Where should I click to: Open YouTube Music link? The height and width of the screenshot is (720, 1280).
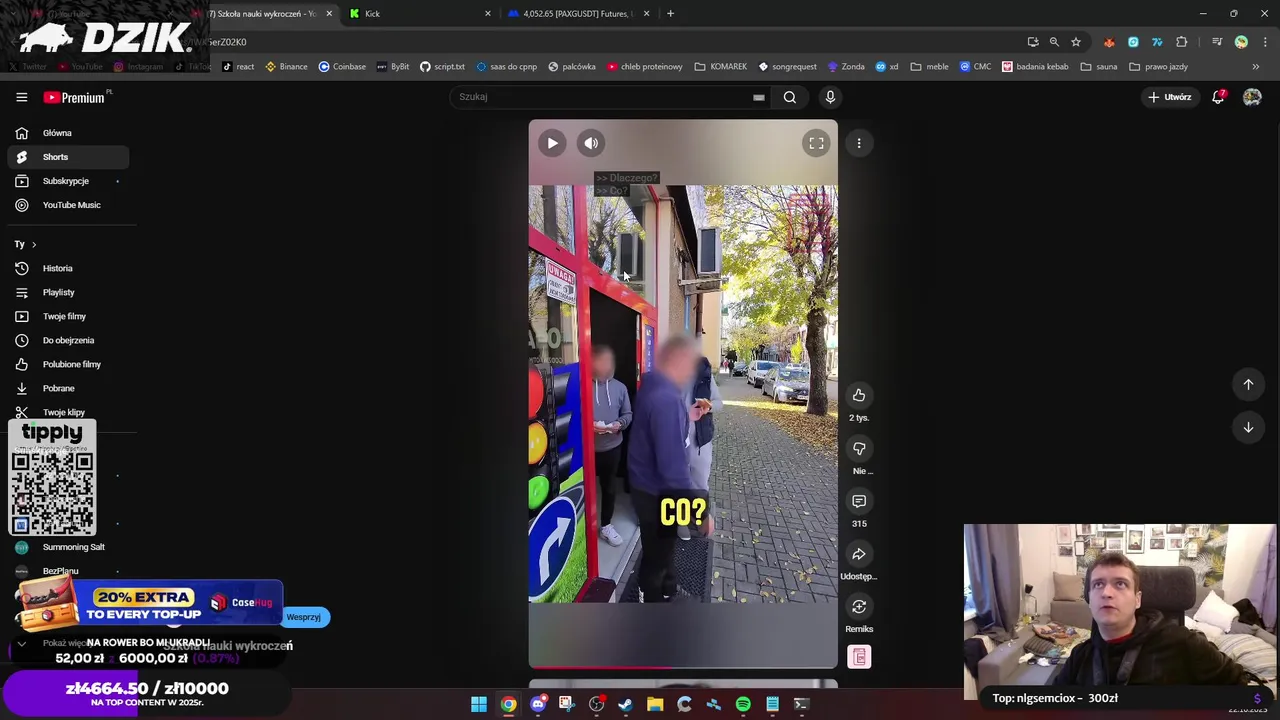(68, 205)
